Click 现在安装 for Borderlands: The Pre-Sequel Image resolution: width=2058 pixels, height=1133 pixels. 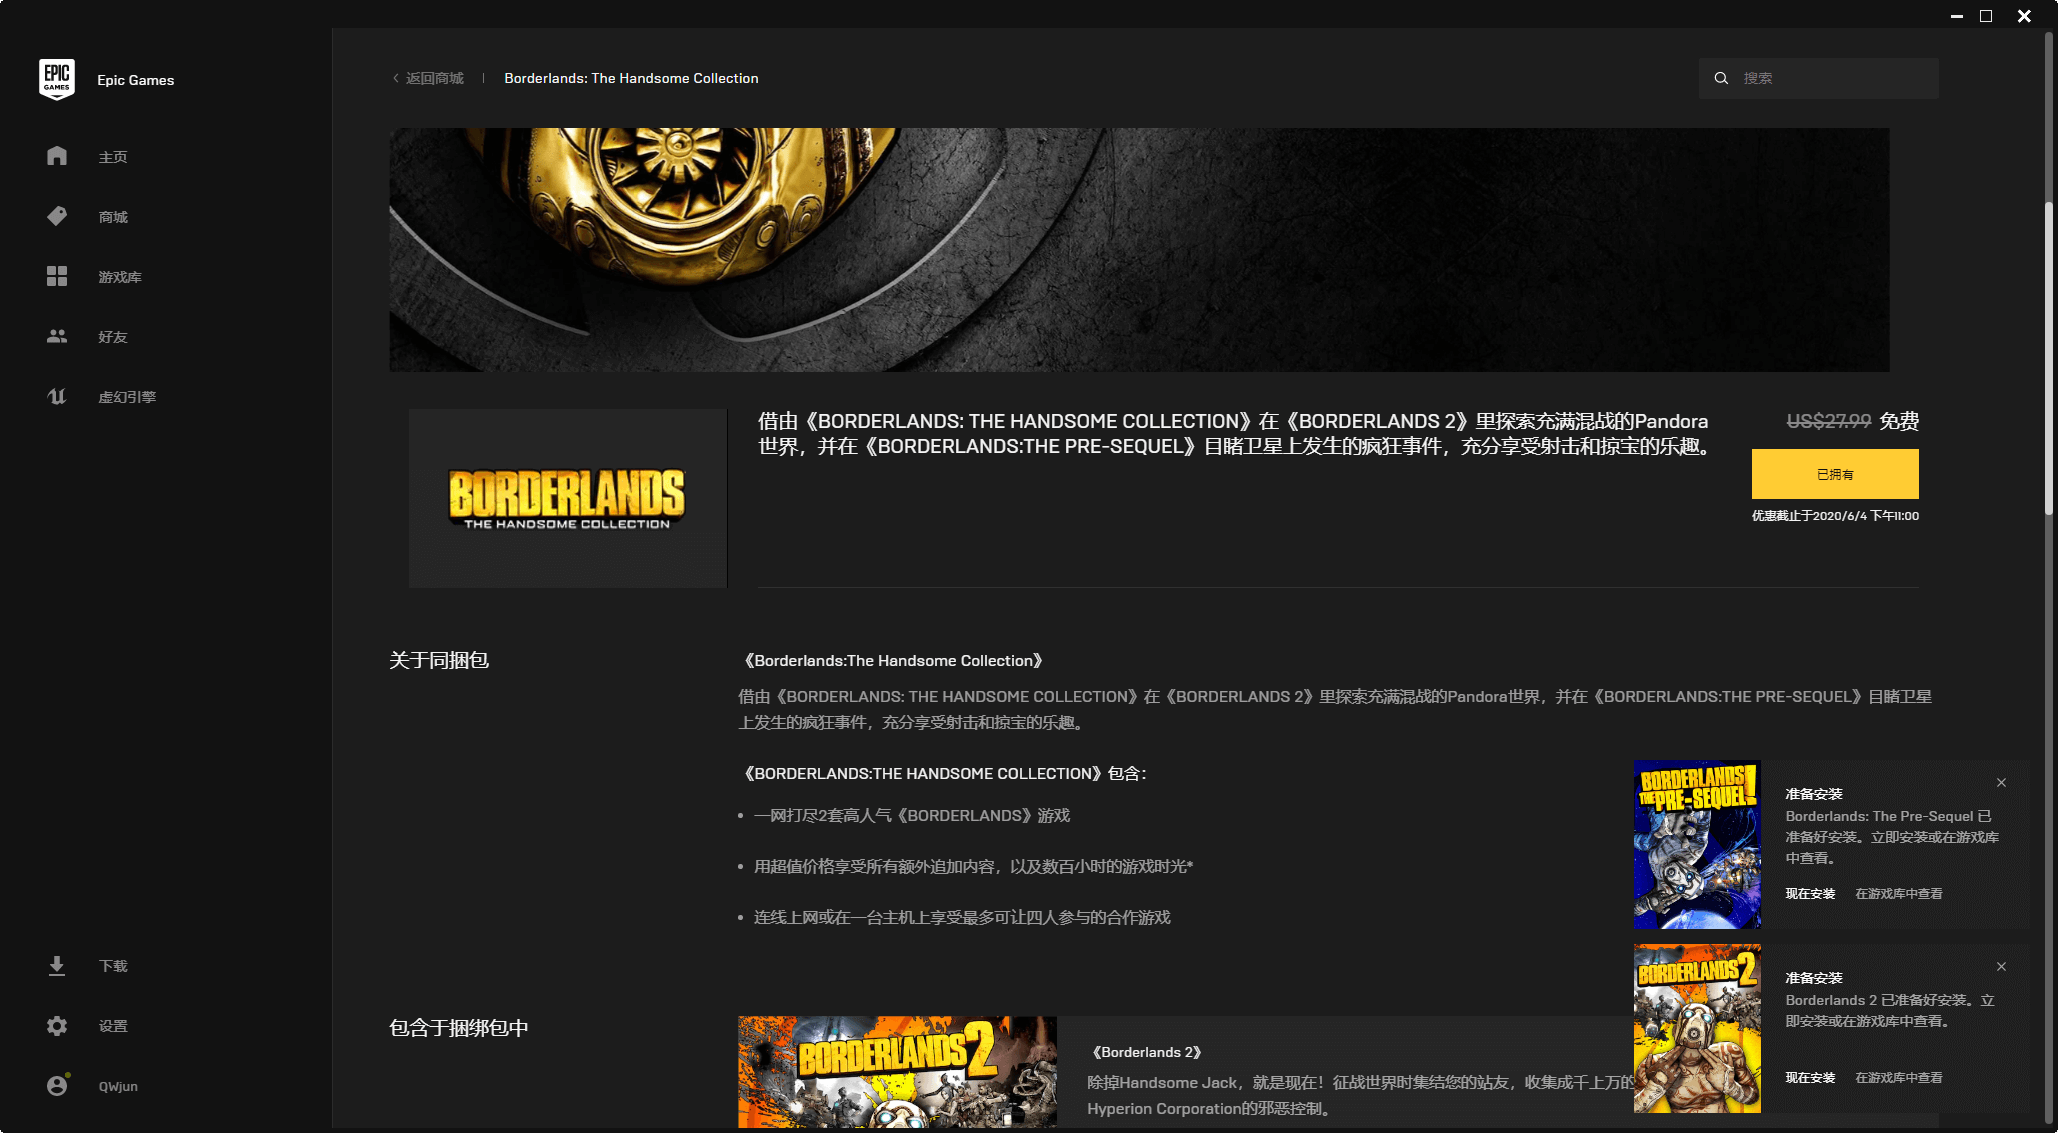click(1810, 894)
